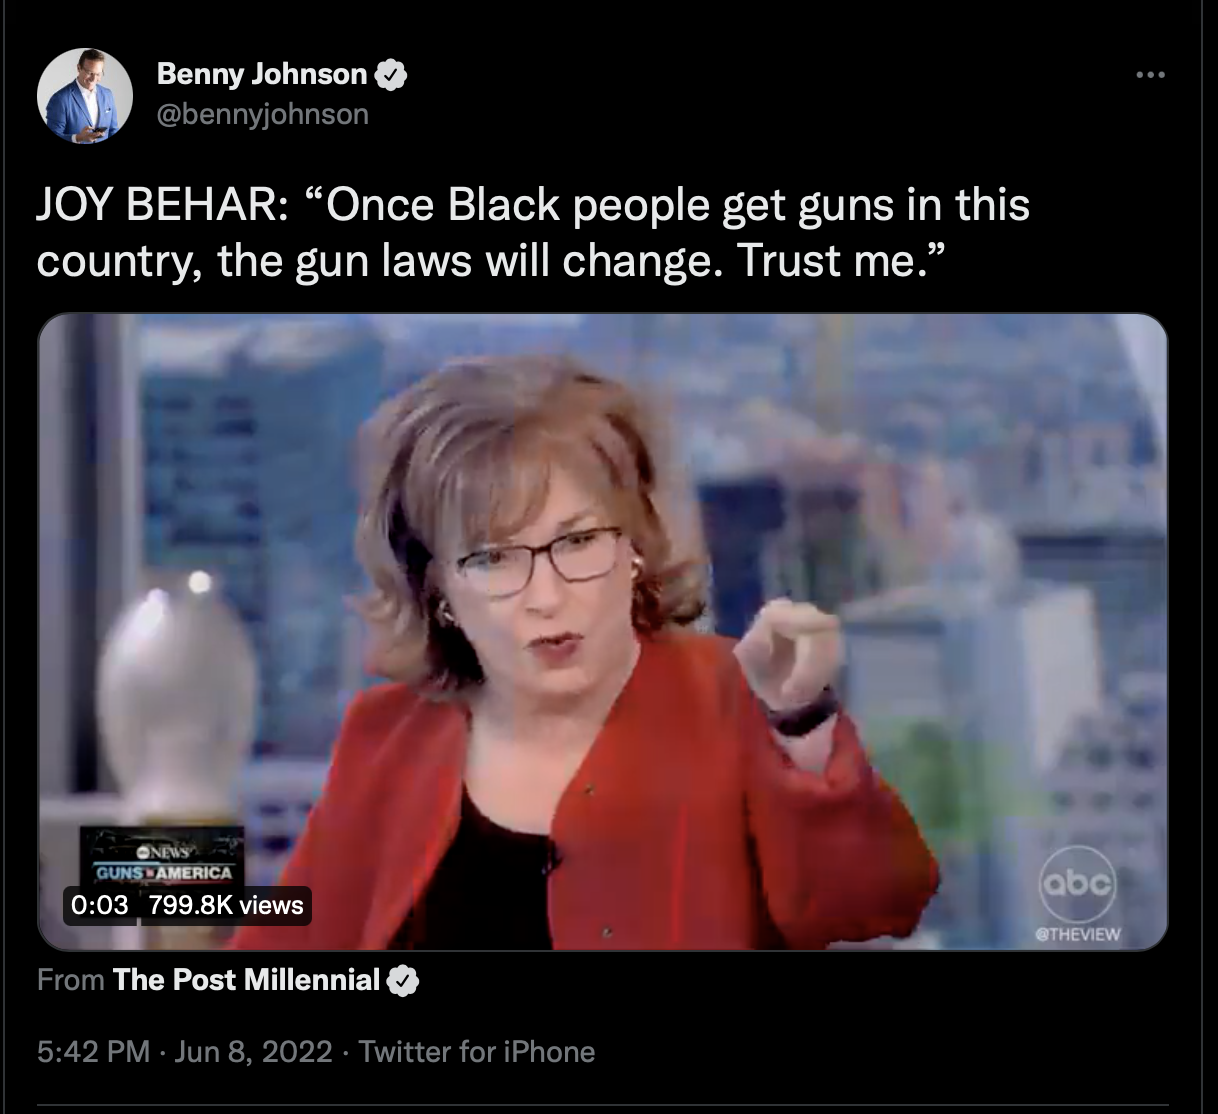Click the abc logo watermark in video
This screenshot has width=1218, height=1114.
tap(1077, 883)
